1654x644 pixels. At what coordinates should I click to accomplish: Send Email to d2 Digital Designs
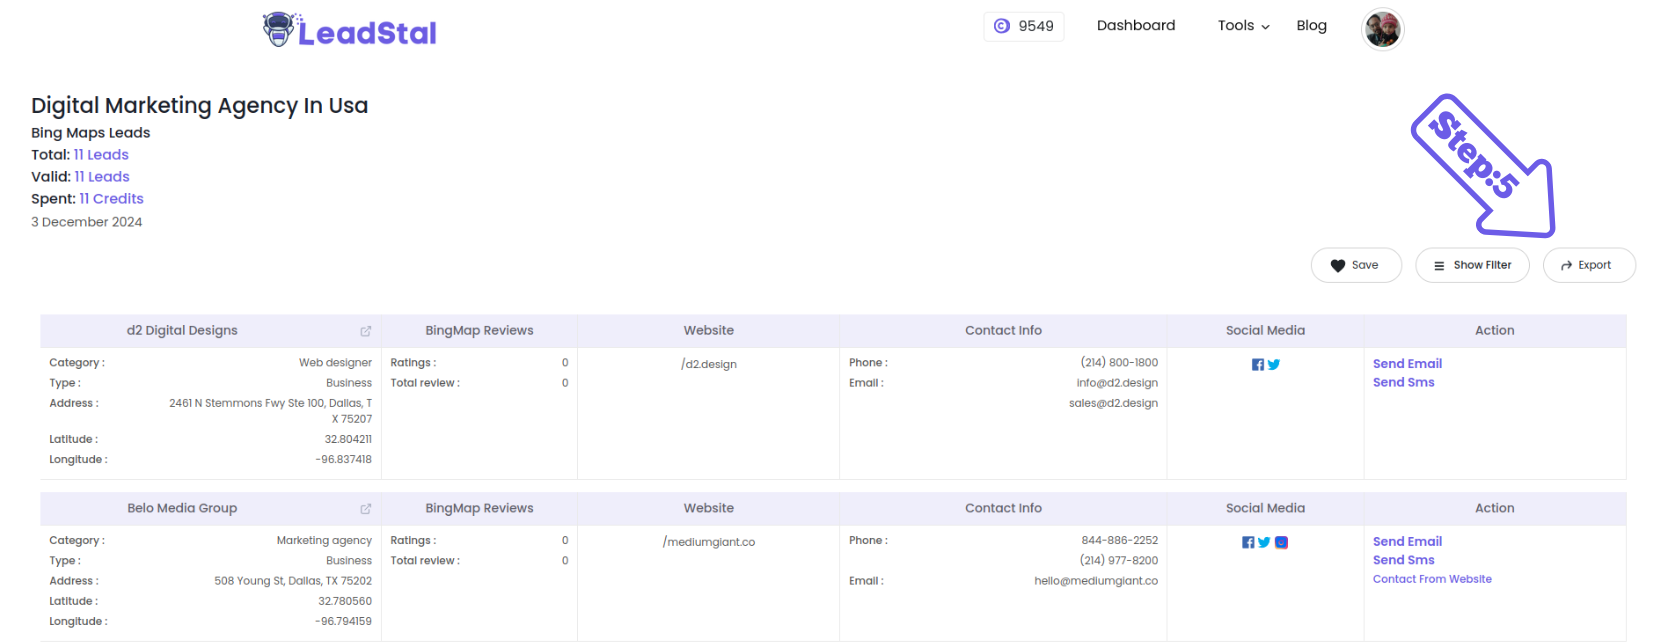click(1407, 364)
